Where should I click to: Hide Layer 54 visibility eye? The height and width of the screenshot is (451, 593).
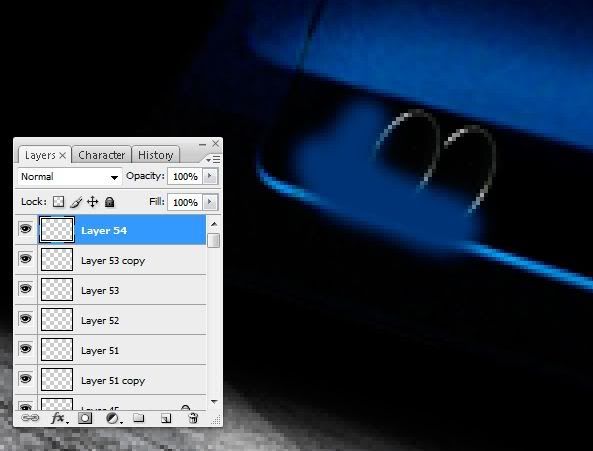click(25, 229)
